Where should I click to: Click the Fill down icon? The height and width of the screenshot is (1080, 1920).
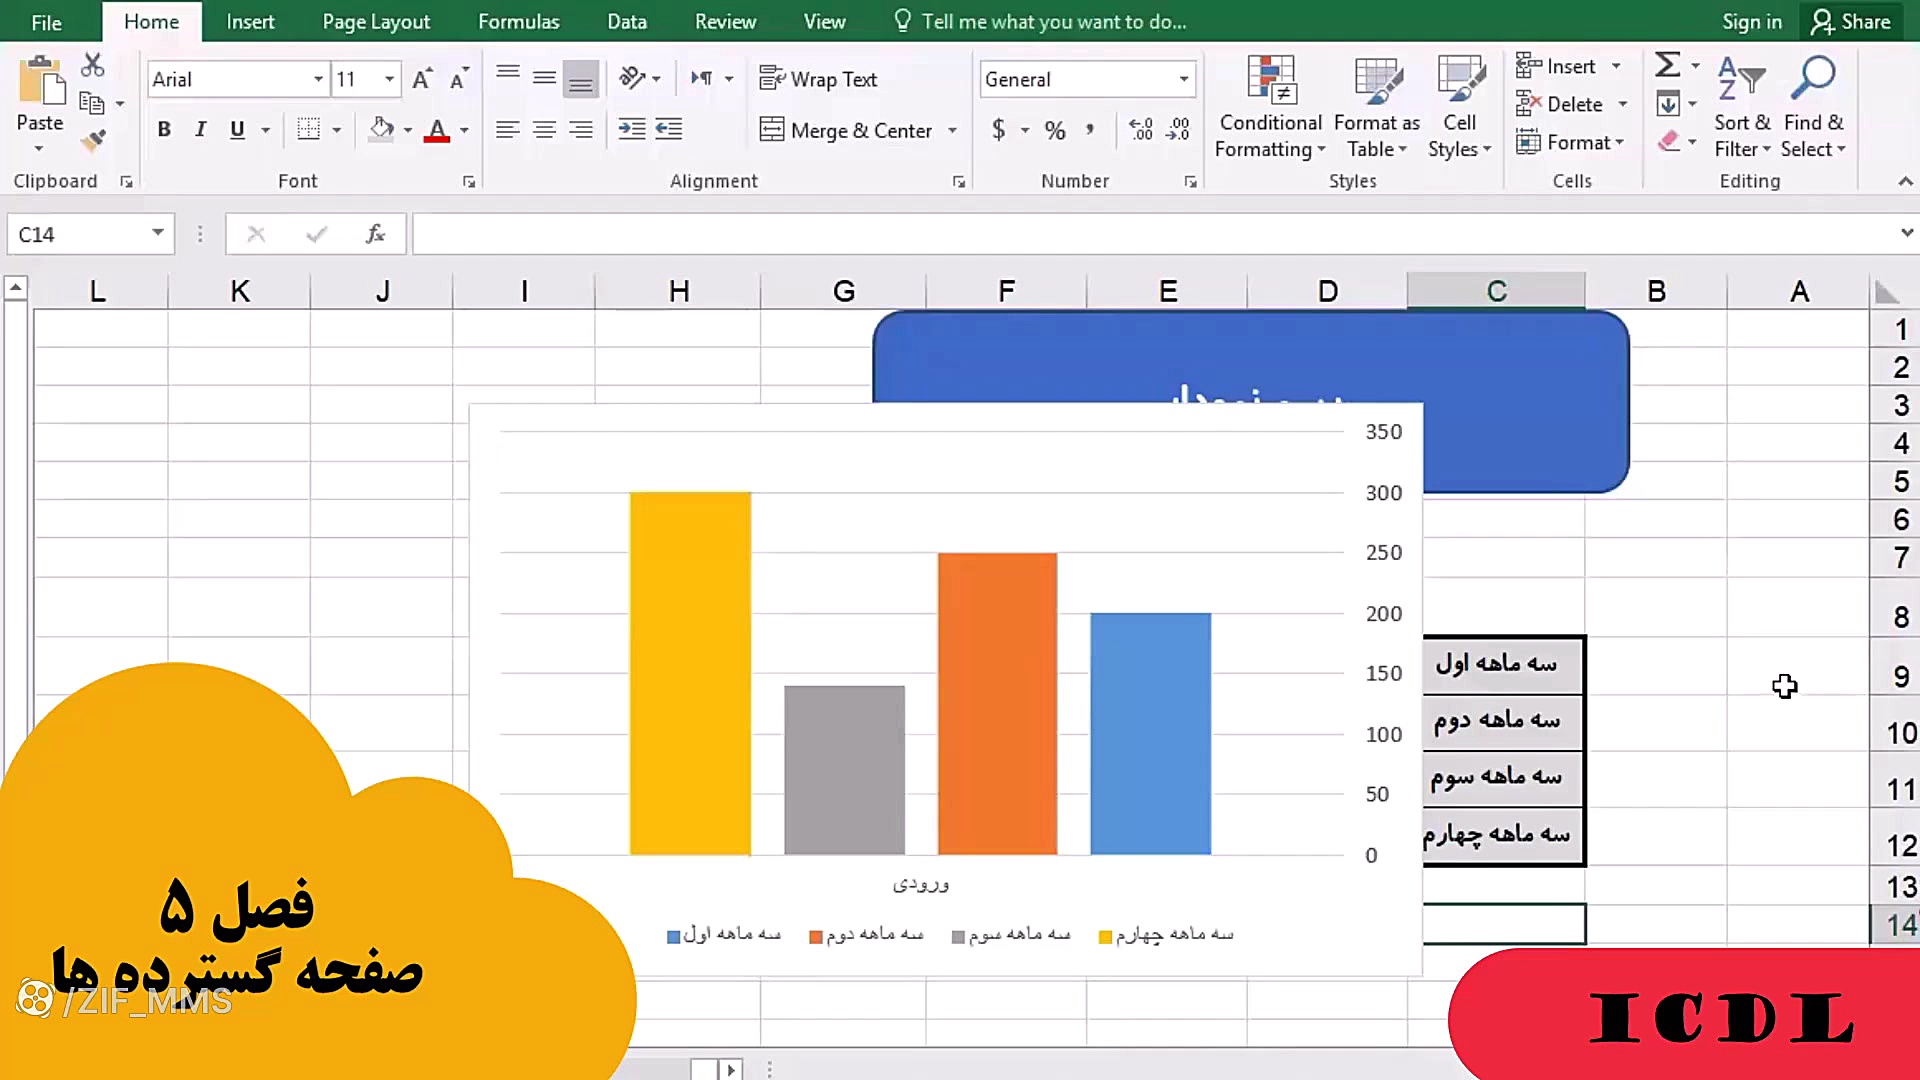point(1668,103)
